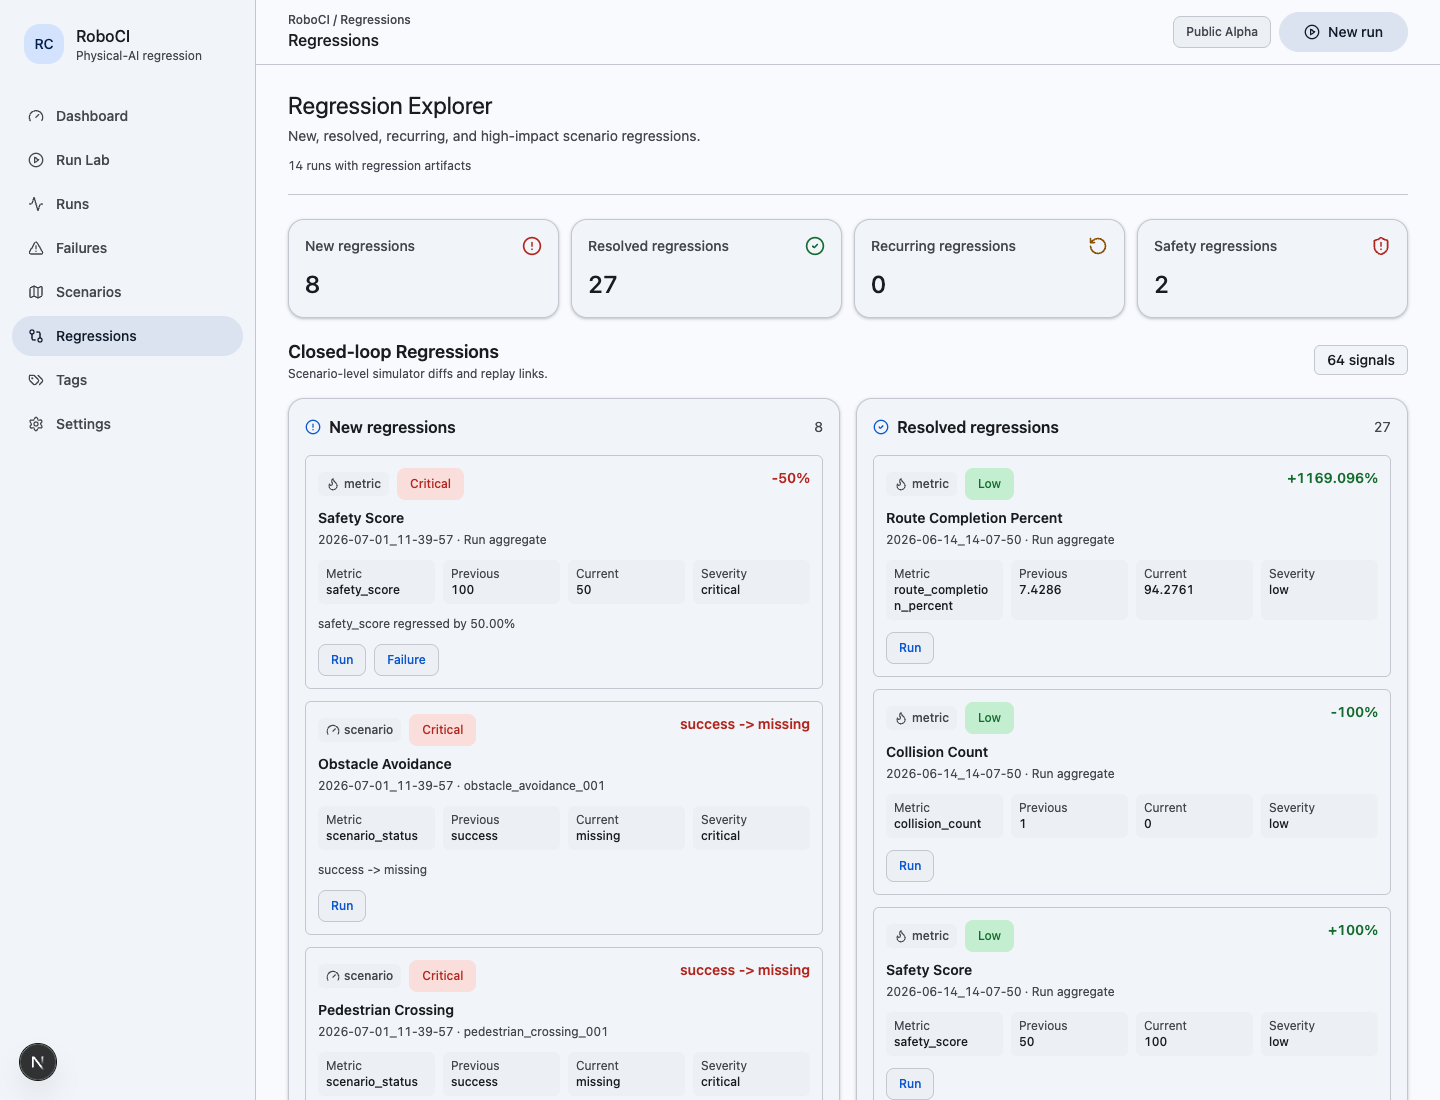
Task: Click "14 runs with regression artifacts" text
Action: coord(380,166)
